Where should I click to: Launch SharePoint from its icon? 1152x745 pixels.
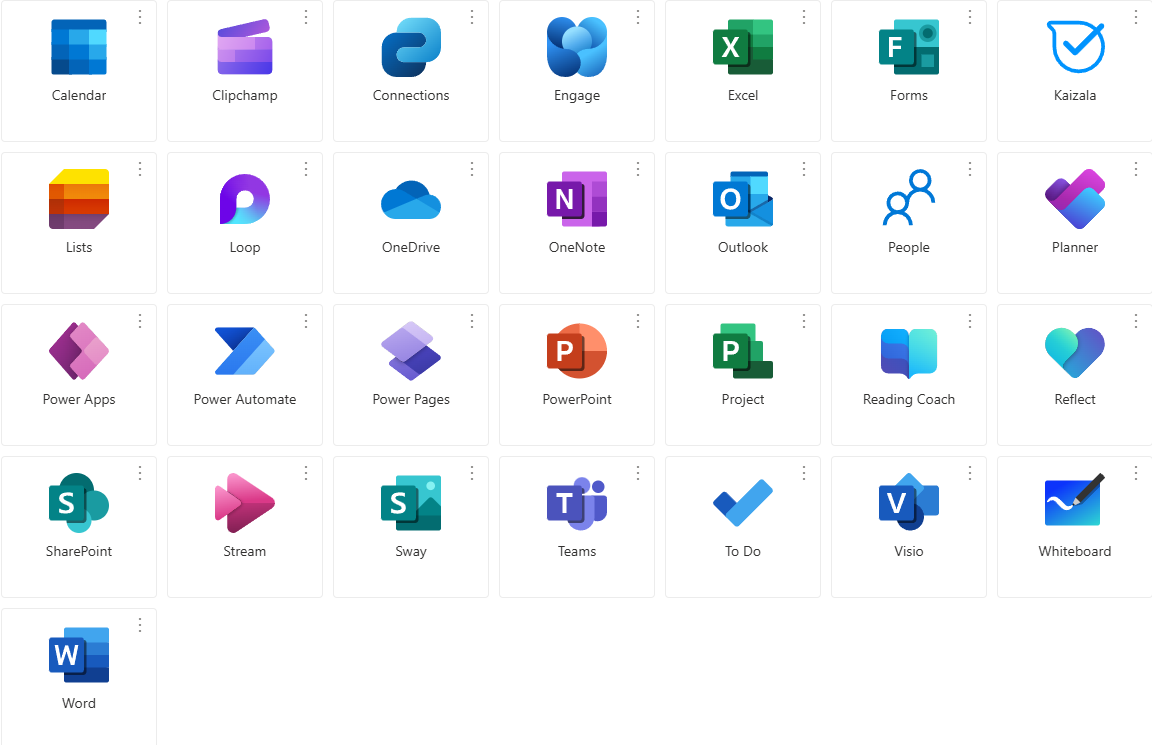(79, 503)
